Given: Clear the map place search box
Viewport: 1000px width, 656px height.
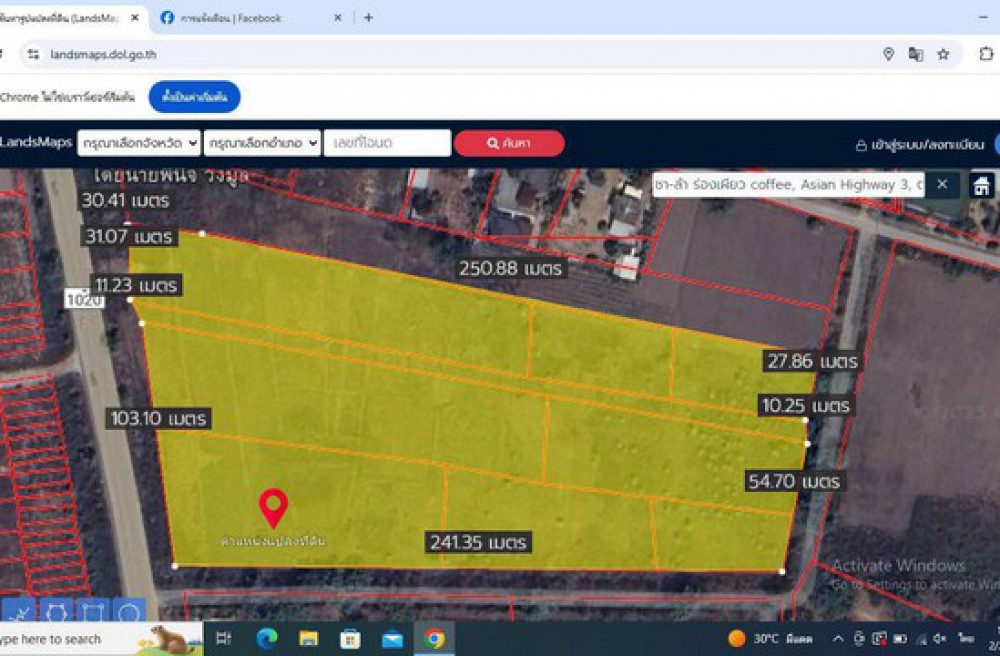Looking at the screenshot, I should (942, 185).
